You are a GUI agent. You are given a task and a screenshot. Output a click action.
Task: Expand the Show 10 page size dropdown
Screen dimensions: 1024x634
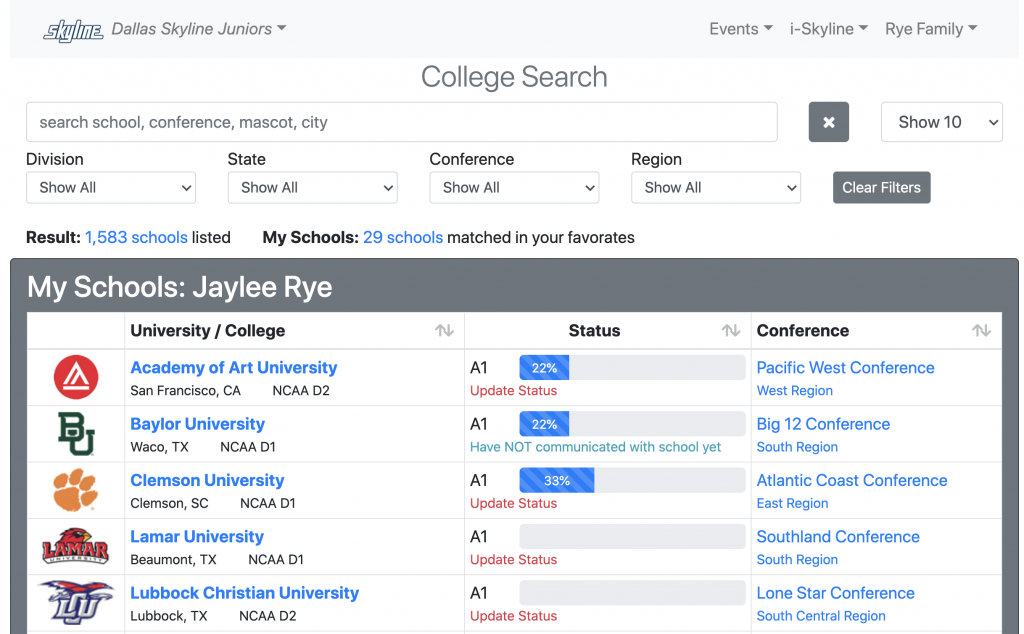pos(942,122)
